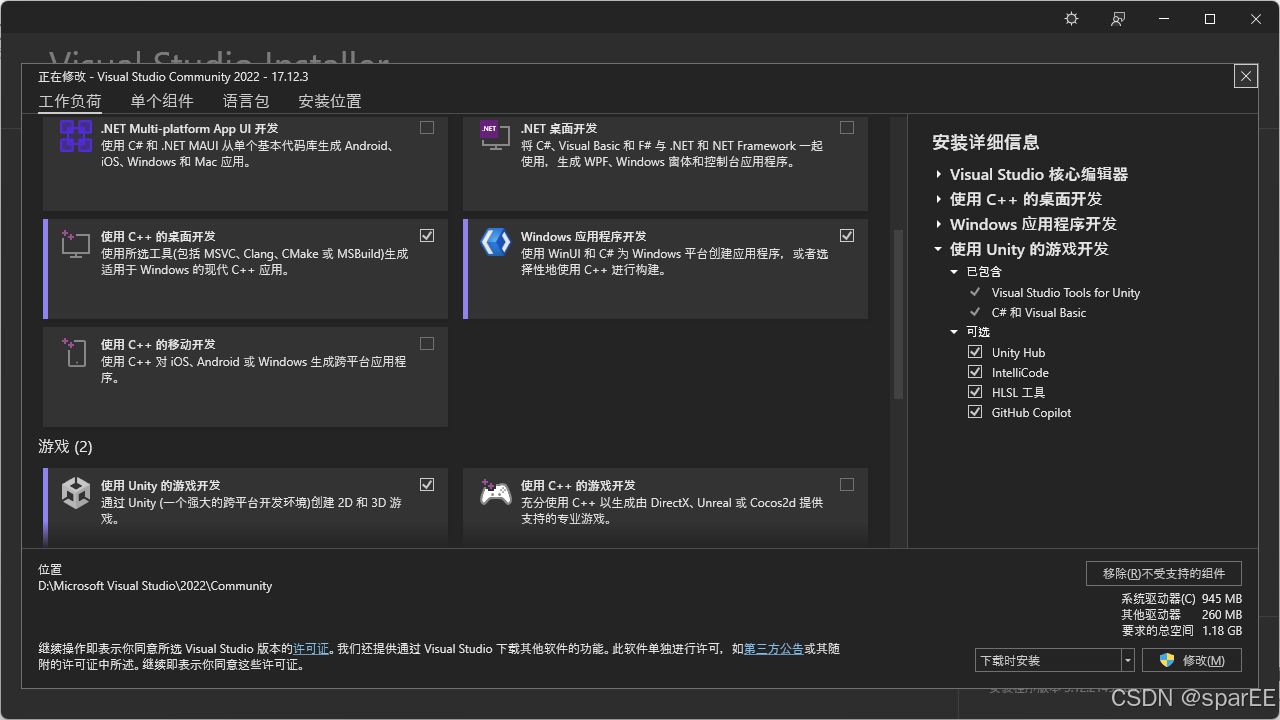
Task: Click the Windows application development icon
Action: pos(495,242)
